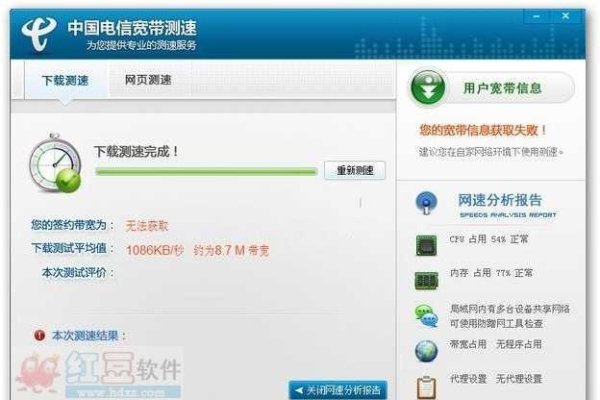Screen dimensions: 600x400
Task: Close the speed test window
Action: (566, 16)
